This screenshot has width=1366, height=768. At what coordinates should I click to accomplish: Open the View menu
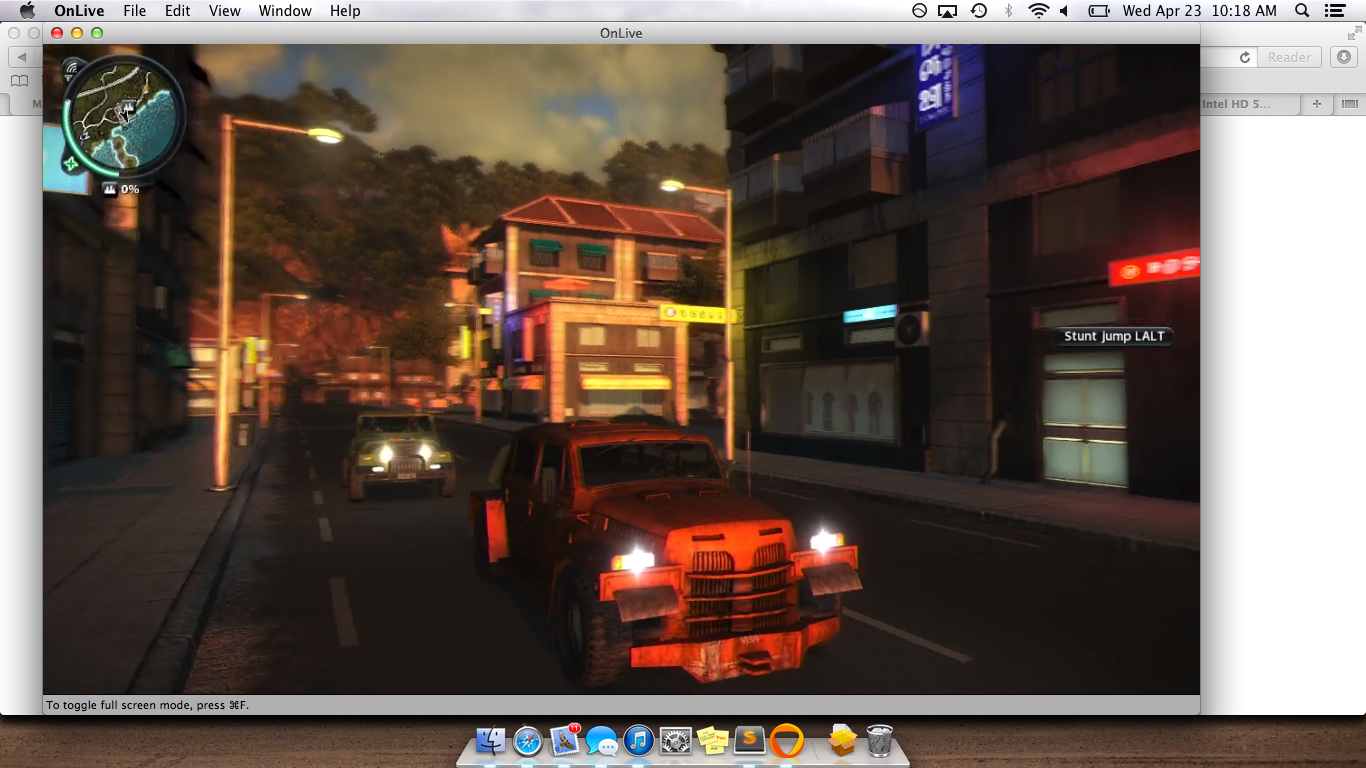pyautogui.click(x=225, y=11)
